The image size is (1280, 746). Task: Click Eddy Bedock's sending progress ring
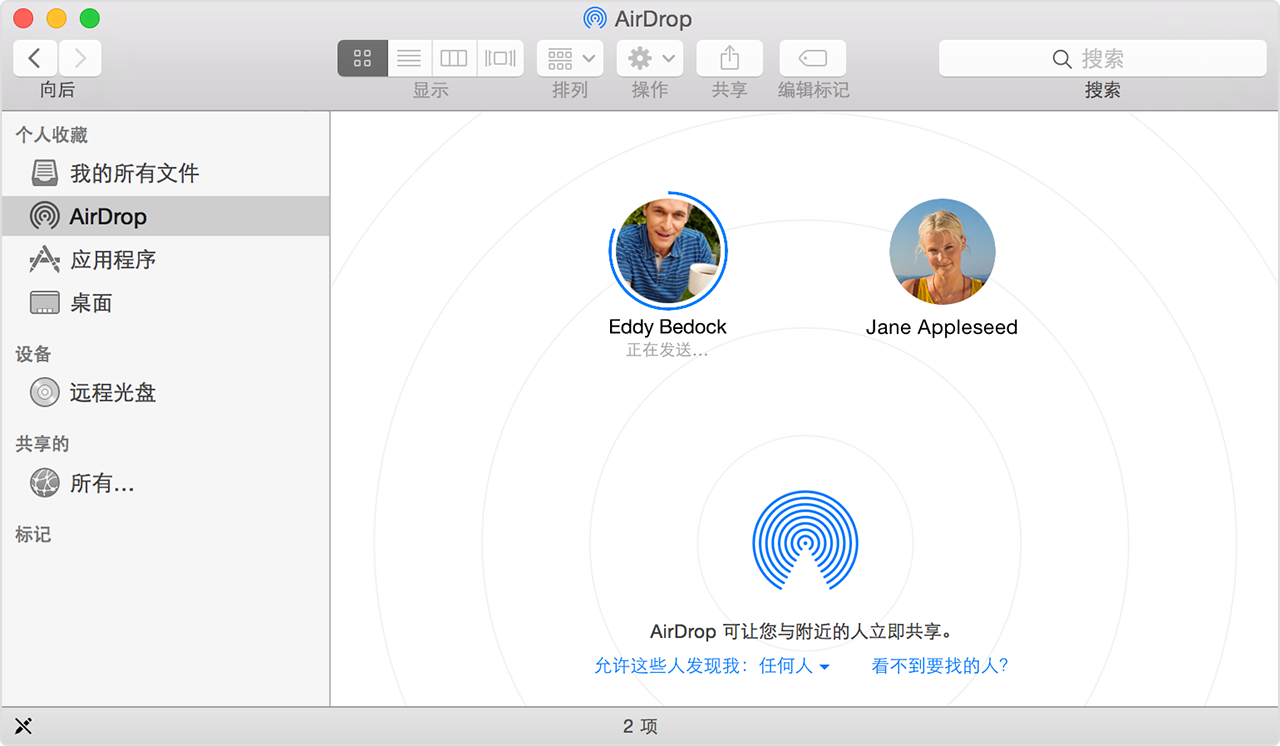pyautogui.click(x=667, y=251)
